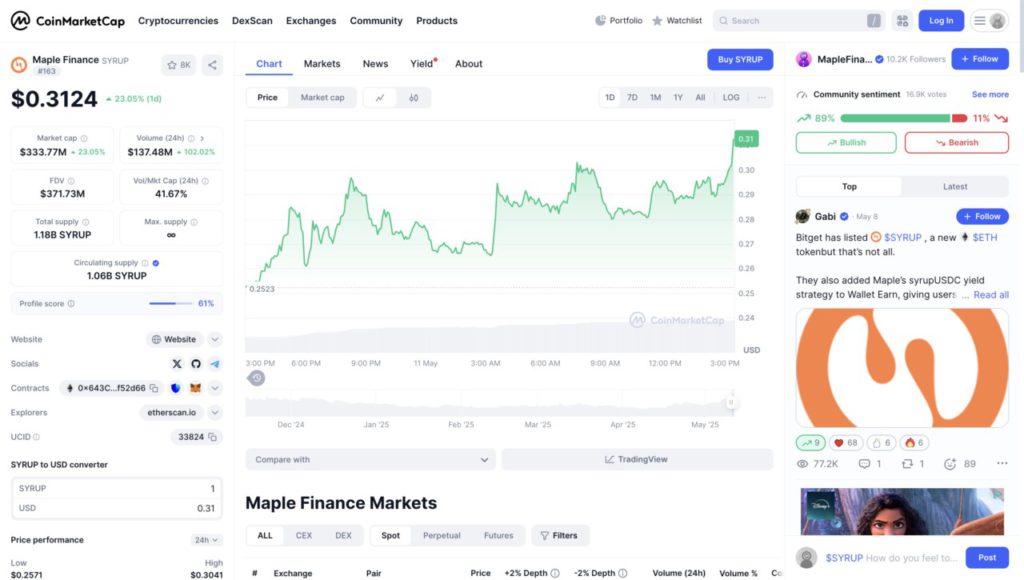Open the Exchanges menu

pyautogui.click(x=311, y=21)
